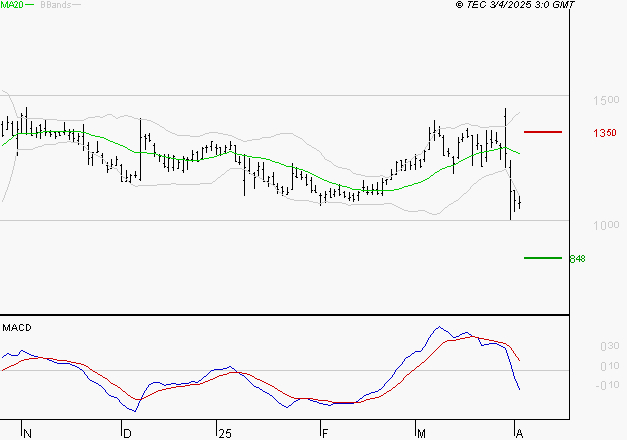Screen dimensions: 627x440
Task: Click the MA20 legend label
Action: coord(11,5)
